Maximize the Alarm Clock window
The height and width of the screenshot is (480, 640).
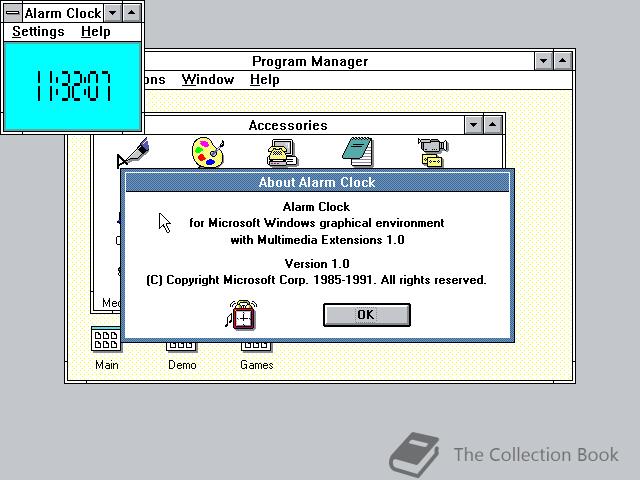(131, 13)
